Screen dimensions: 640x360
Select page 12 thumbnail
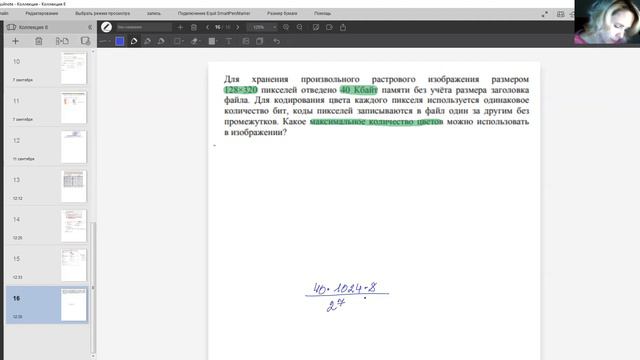(74, 147)
